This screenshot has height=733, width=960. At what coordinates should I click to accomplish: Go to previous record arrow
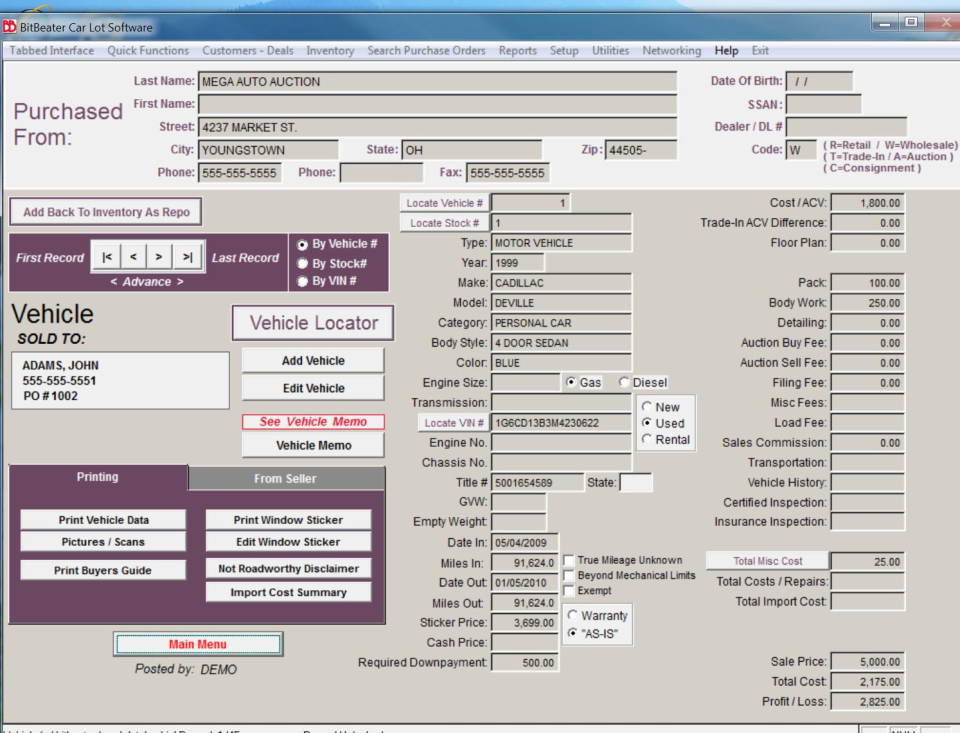[135, 257]
